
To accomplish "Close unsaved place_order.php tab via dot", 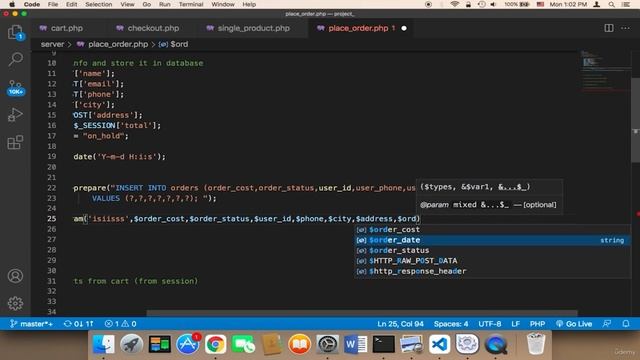I will tap(404, 28).
